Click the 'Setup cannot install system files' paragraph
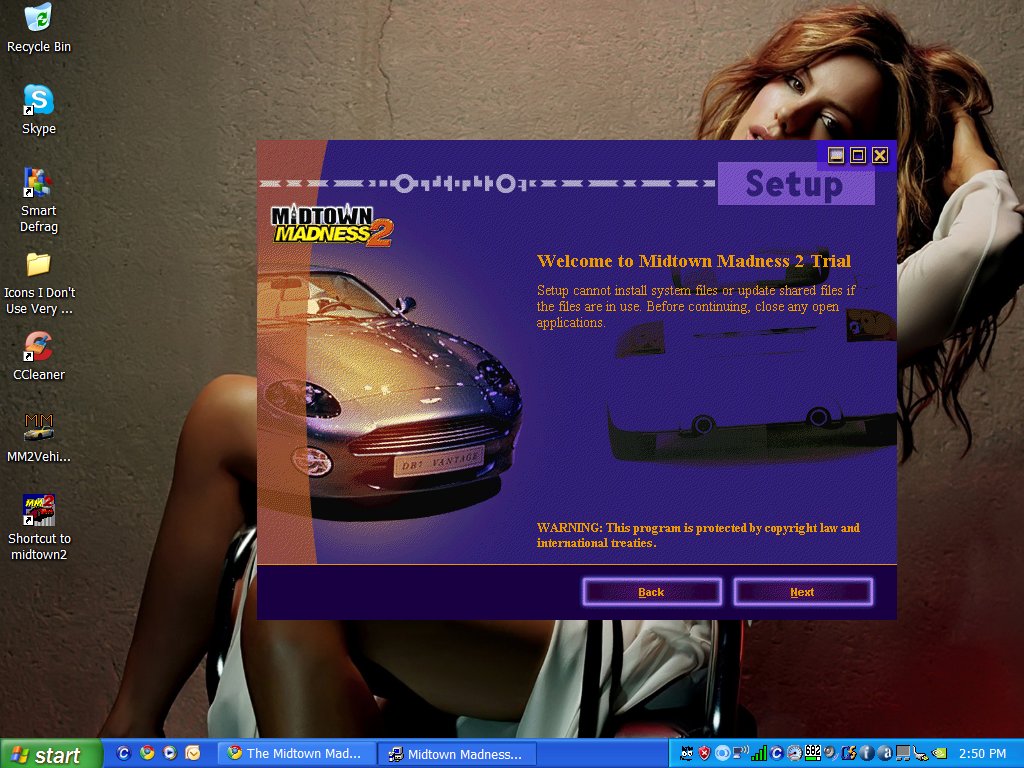Image resolution: width=1024 pixels, height=768 pixels. [696, 306]
